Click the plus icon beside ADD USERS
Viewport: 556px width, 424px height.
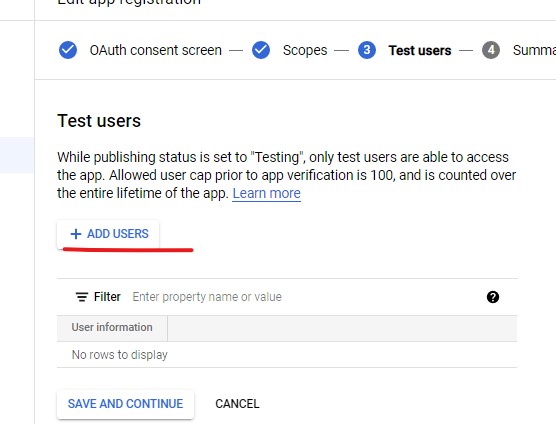coord(76,234)
